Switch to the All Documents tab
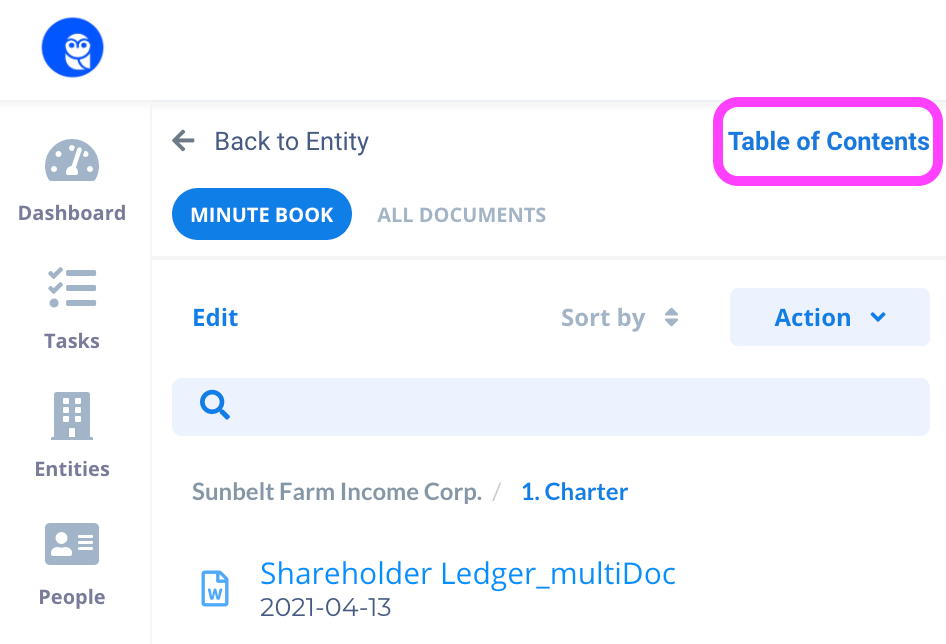Image resolution: width=946 pixels, height=644 pixels. [462, 215]
